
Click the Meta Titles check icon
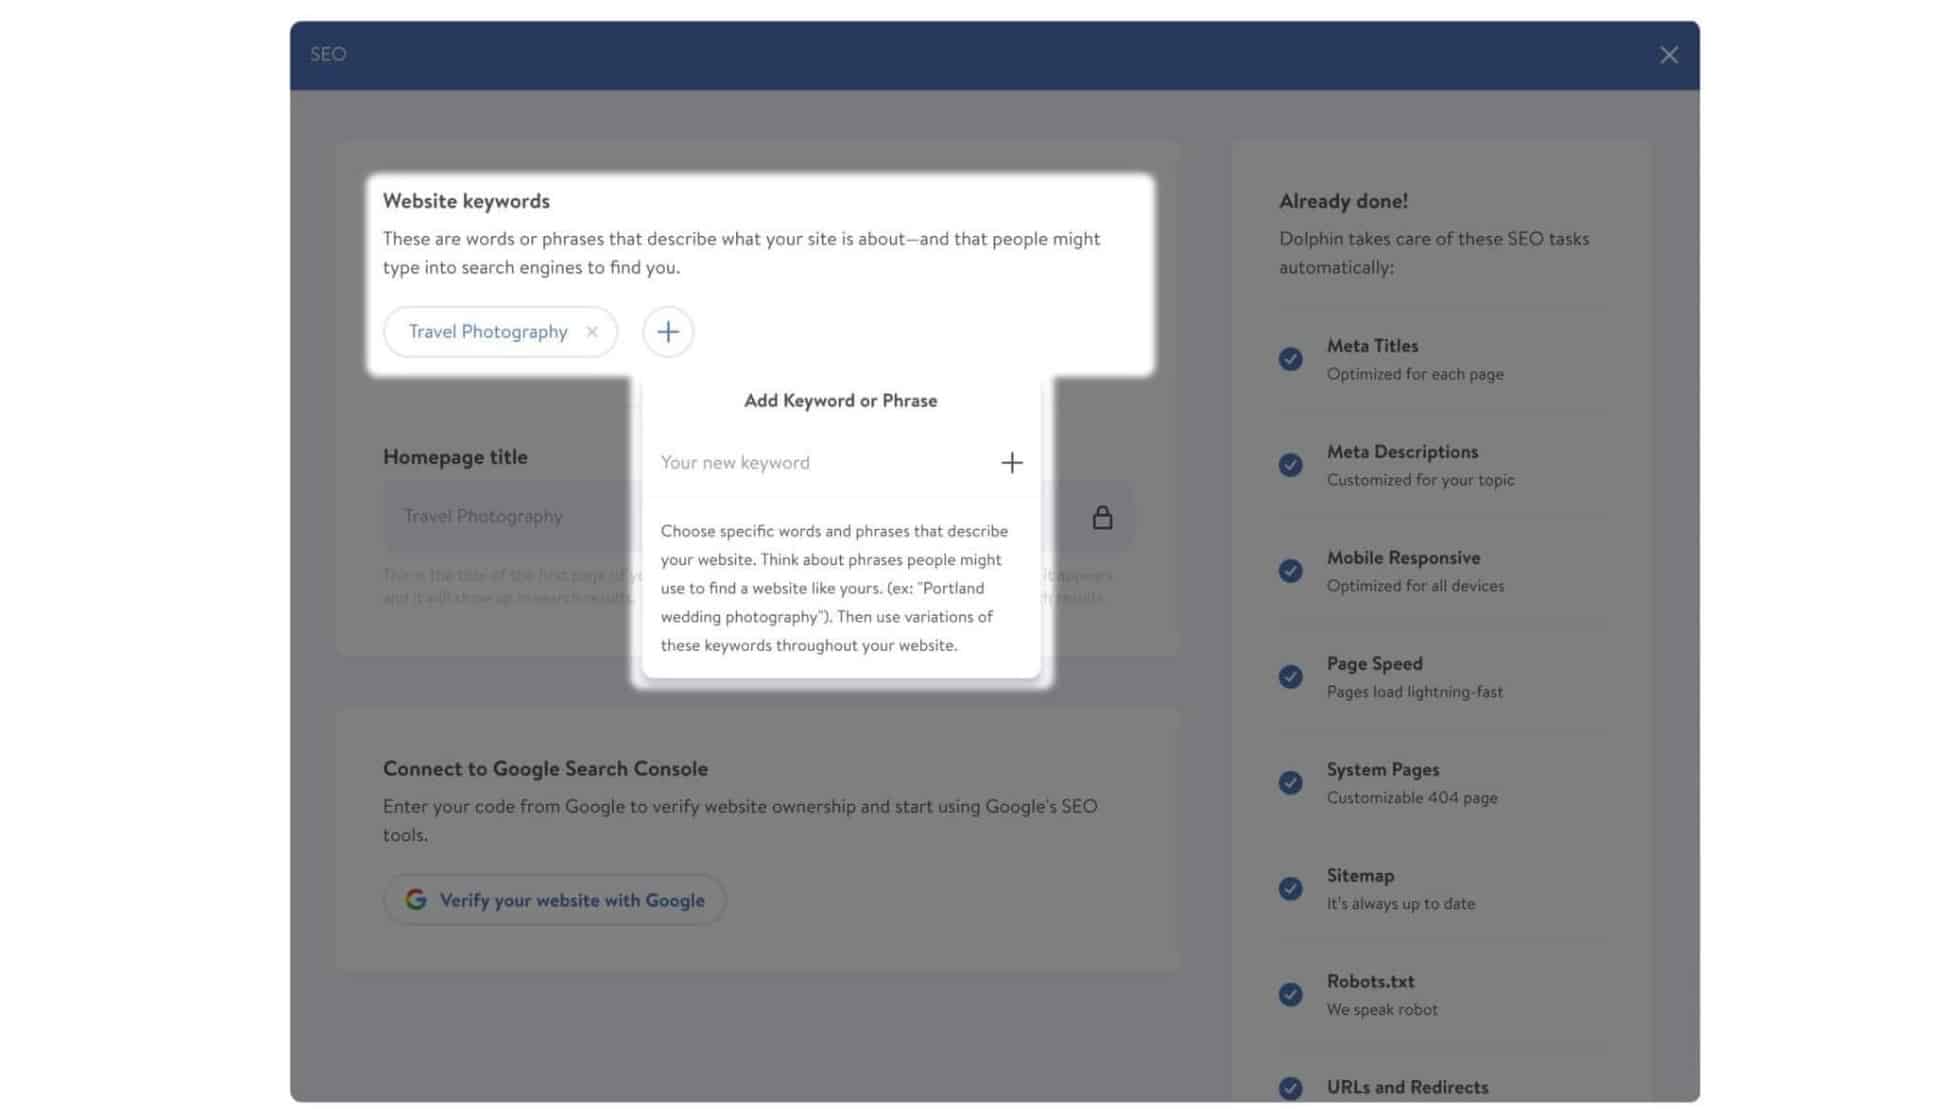(1291, 359)
